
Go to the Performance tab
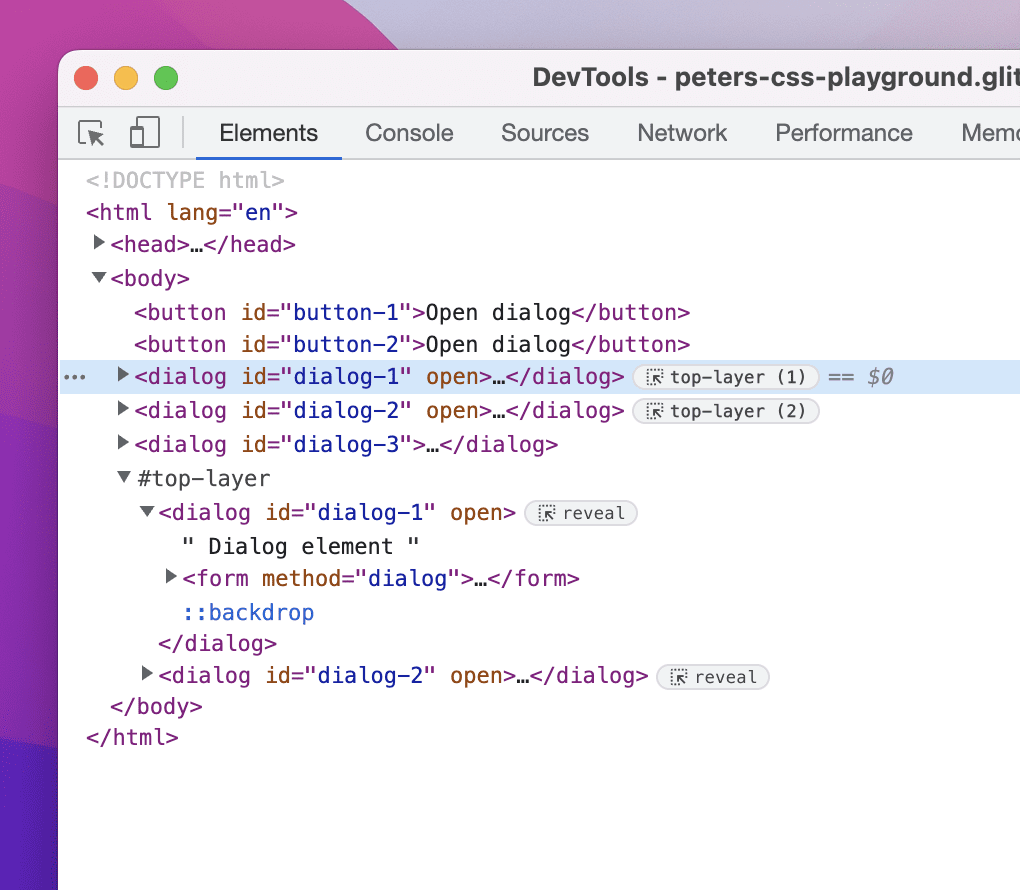click(x=844, y=133)
